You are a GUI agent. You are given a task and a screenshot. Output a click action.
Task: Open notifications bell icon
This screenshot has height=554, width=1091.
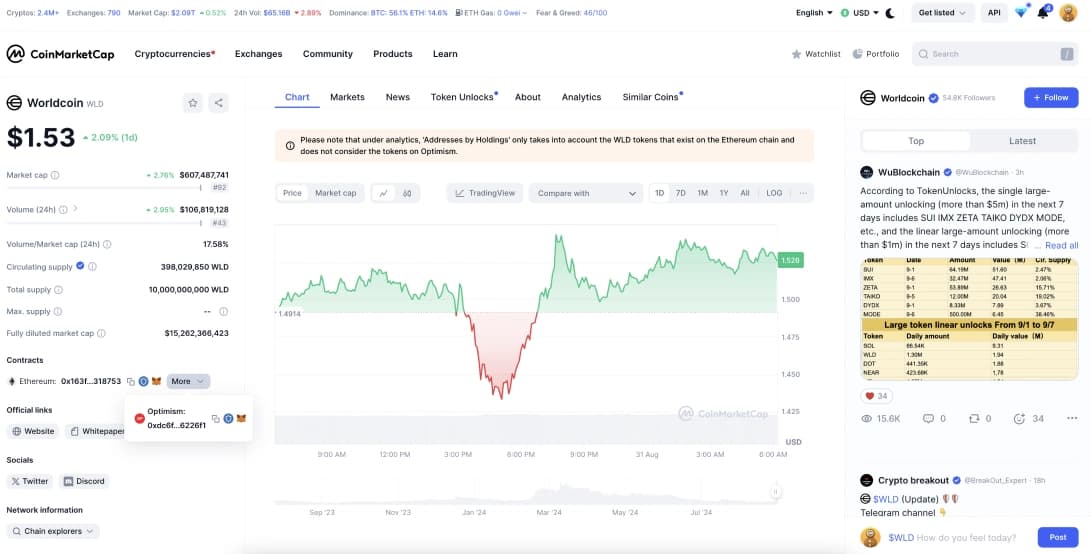click(x=1043, y=13)
